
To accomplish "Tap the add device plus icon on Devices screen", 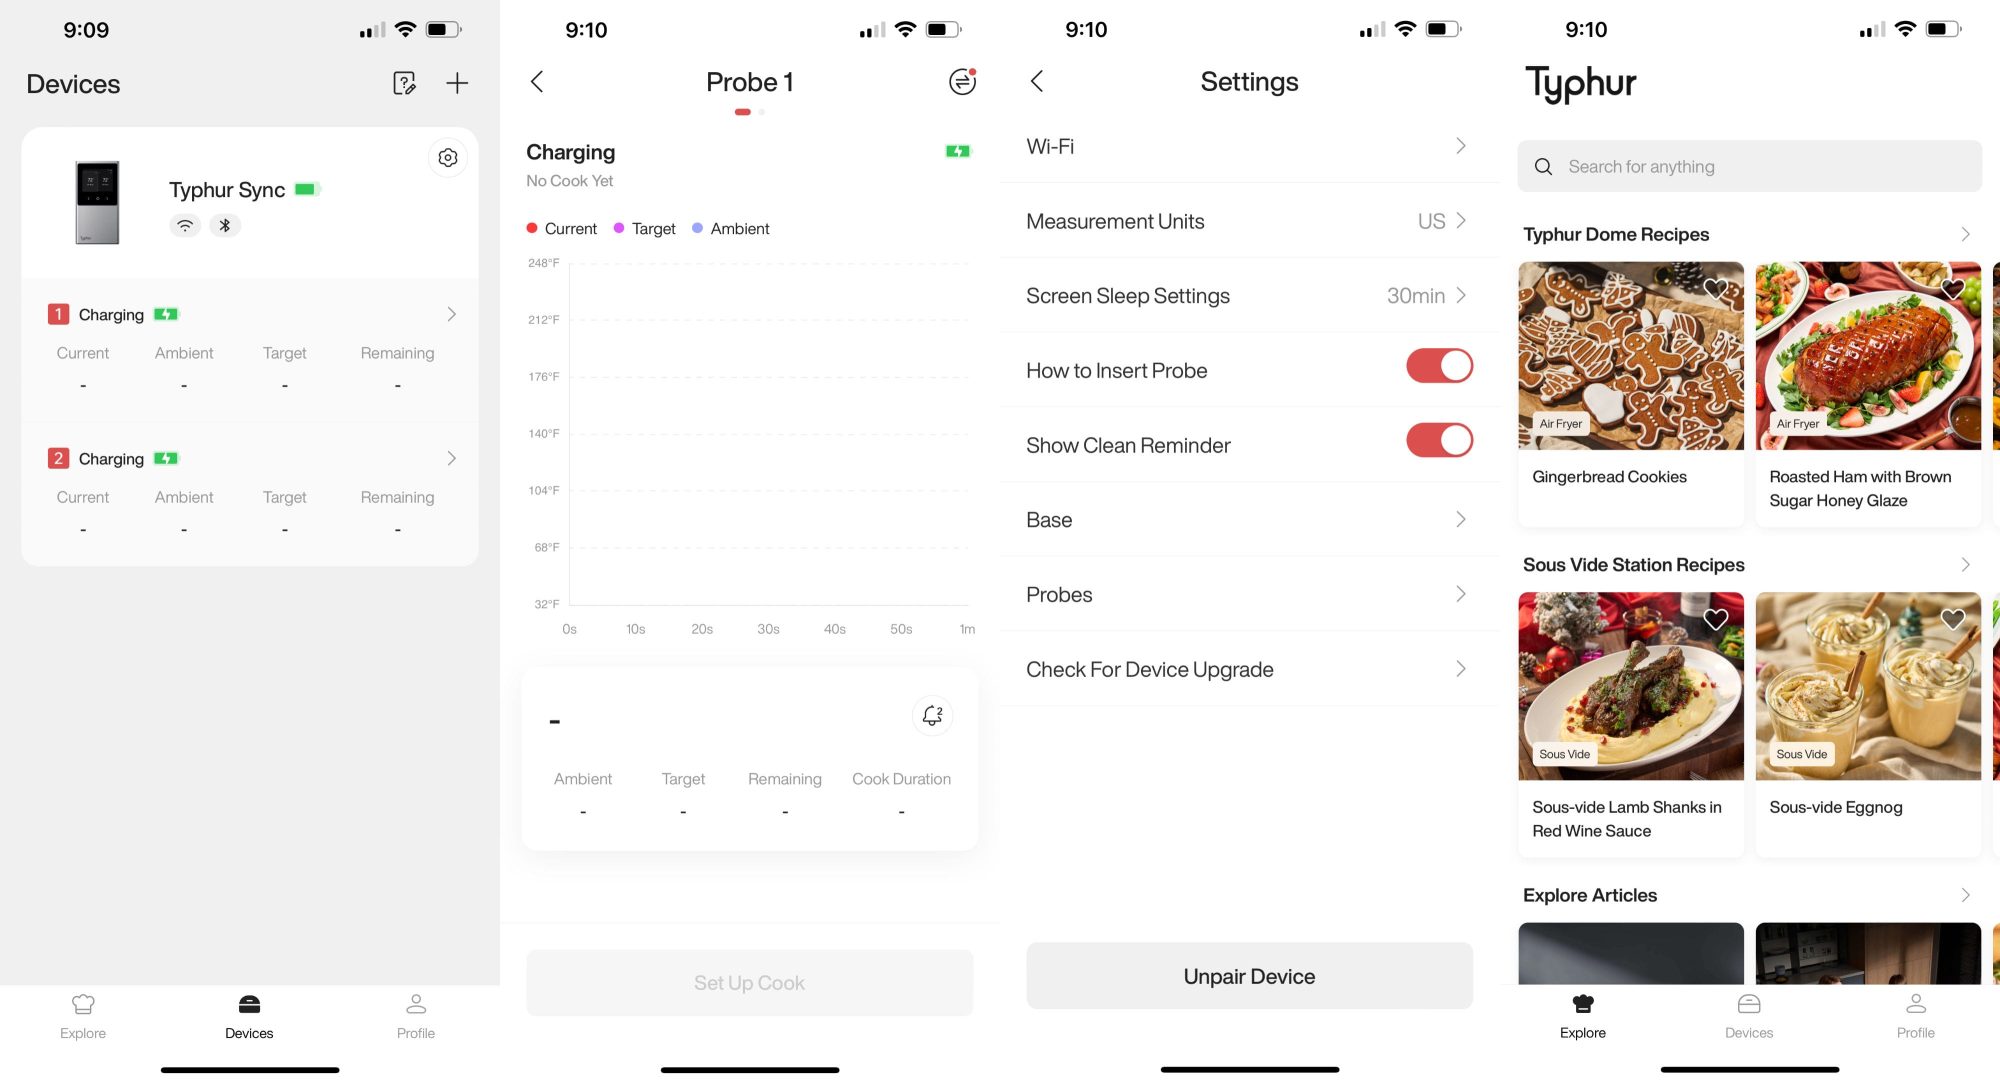I will [457, 83].
